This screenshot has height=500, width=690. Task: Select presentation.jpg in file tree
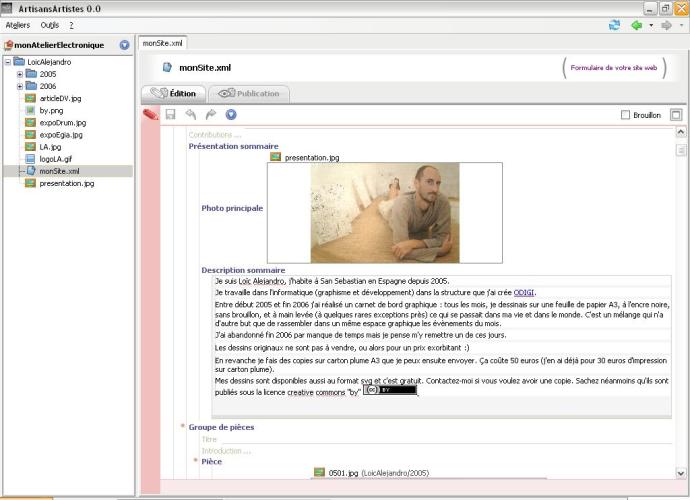pos(66,183)
